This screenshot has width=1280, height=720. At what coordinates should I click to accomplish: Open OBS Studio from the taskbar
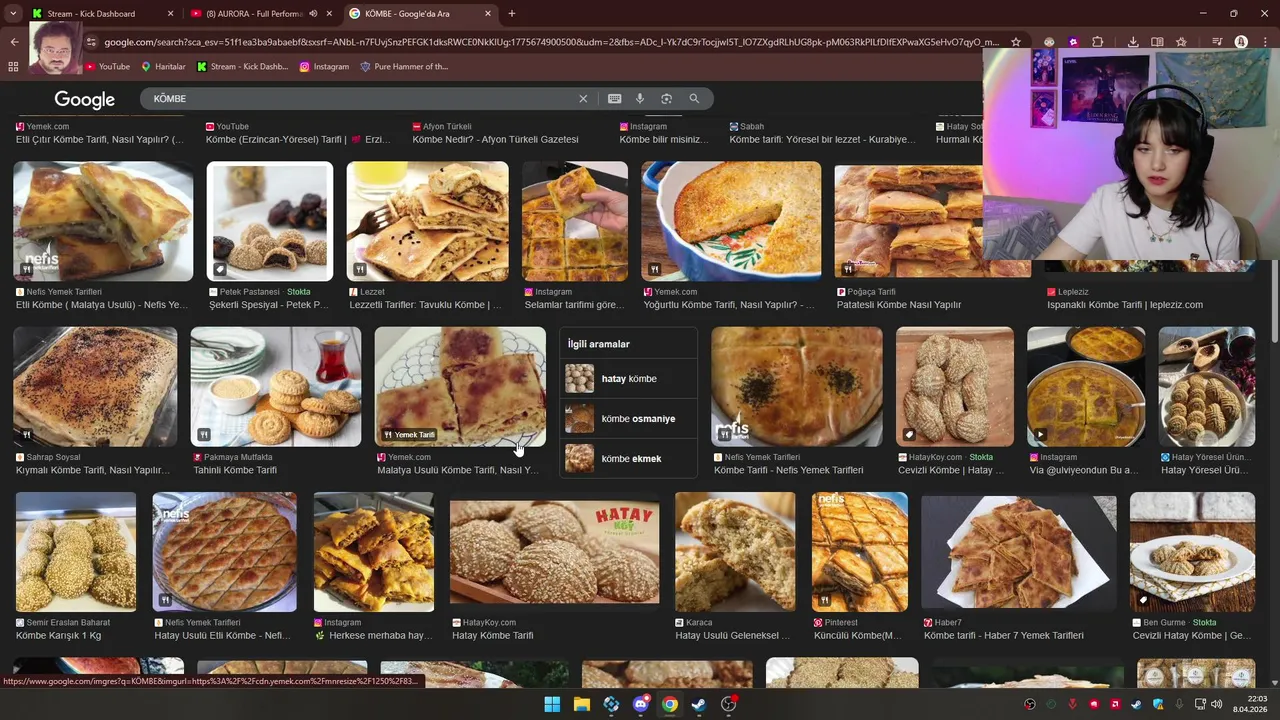pyautogui.click(x=729, y=705)
